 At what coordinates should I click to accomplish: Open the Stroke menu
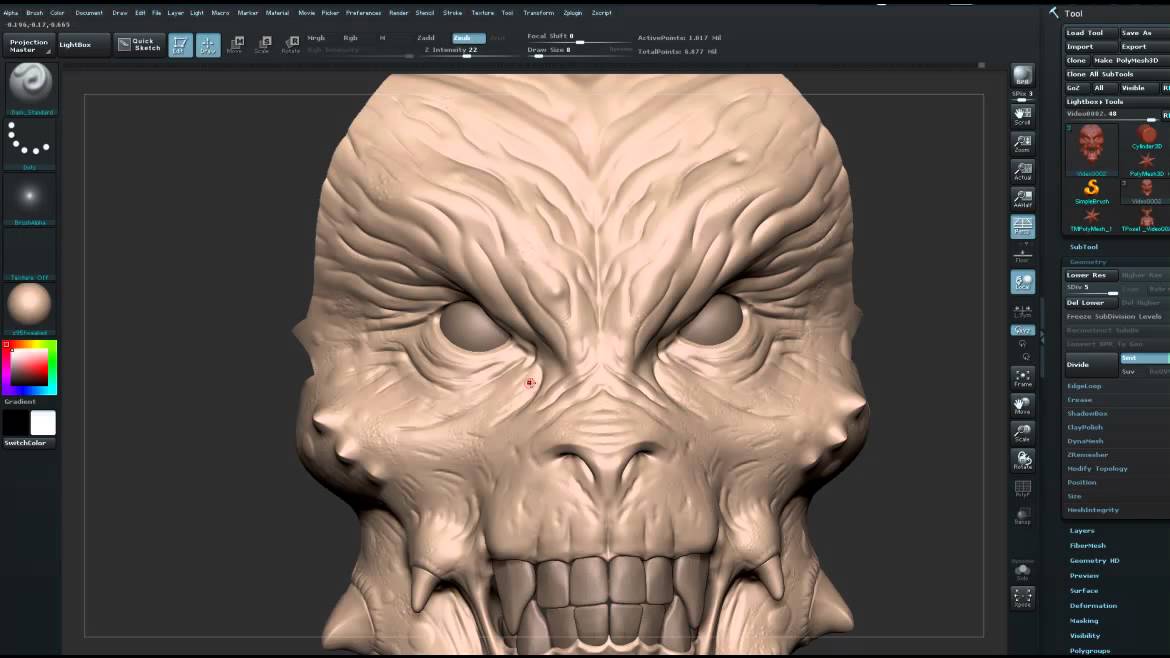[452, 13]
